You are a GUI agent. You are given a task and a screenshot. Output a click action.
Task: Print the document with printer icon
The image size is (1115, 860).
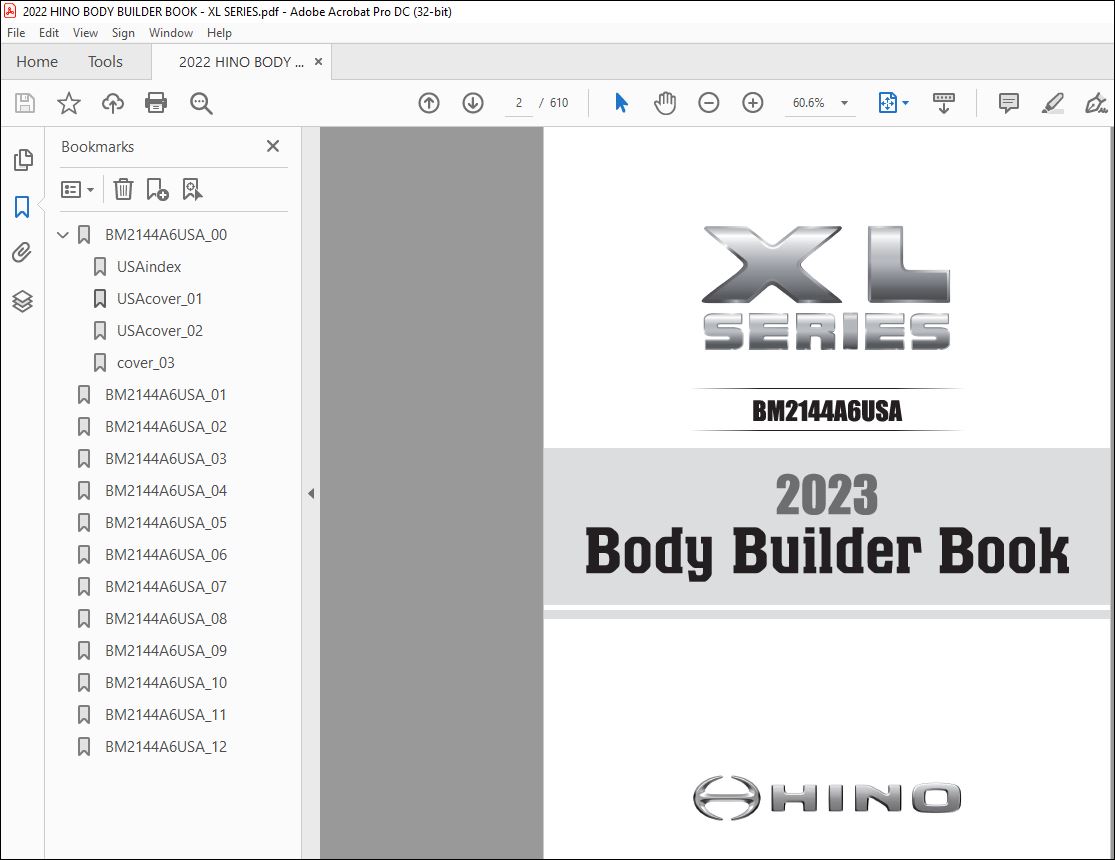point(156,103)
